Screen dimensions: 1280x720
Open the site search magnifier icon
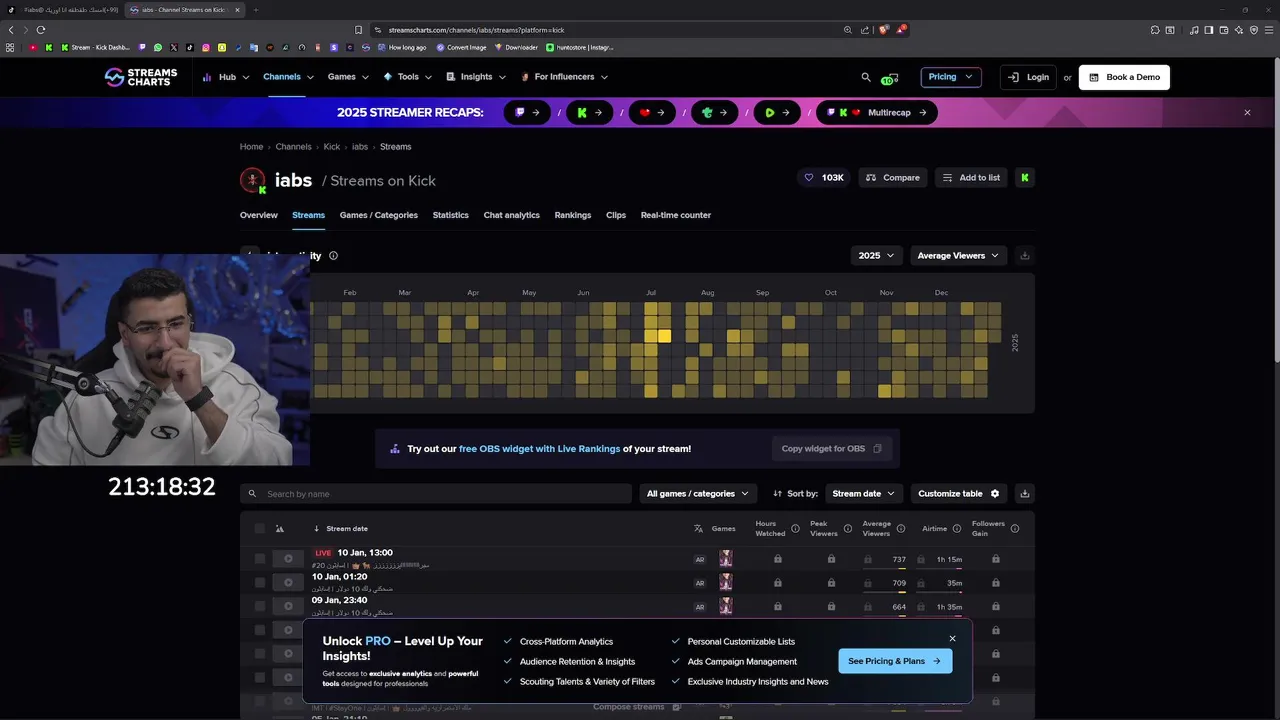click(866, 77)
